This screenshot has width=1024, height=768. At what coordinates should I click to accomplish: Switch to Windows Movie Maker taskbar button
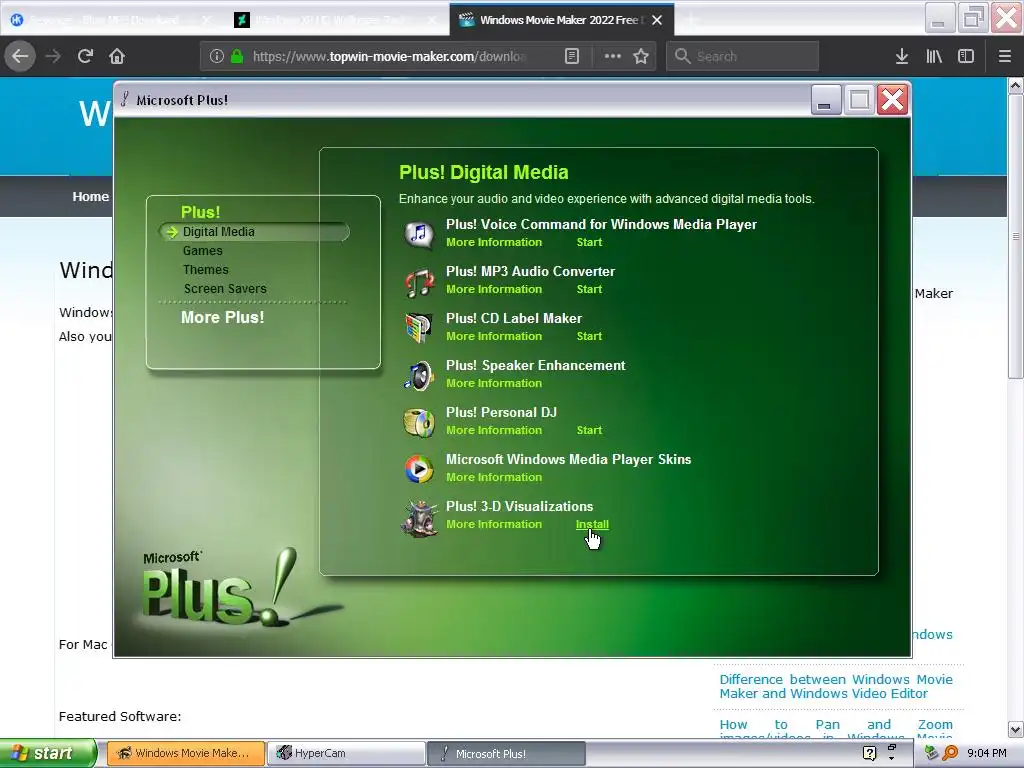pos(185,753)
